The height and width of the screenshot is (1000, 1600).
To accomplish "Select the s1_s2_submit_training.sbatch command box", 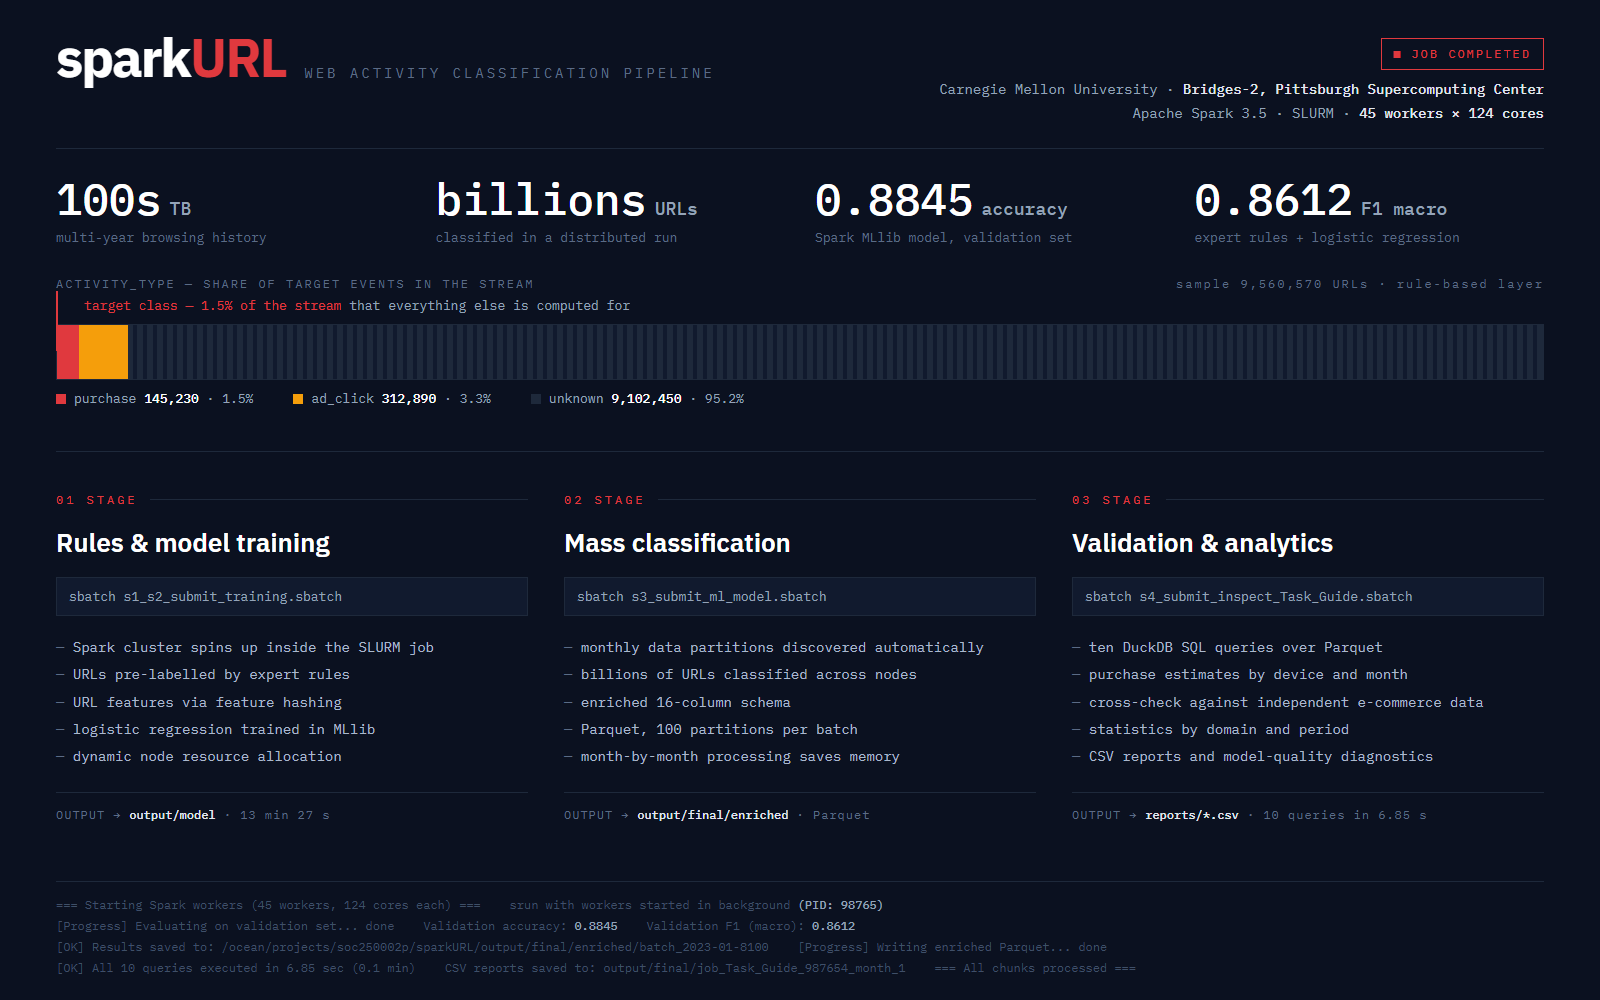I will [292, 597].
